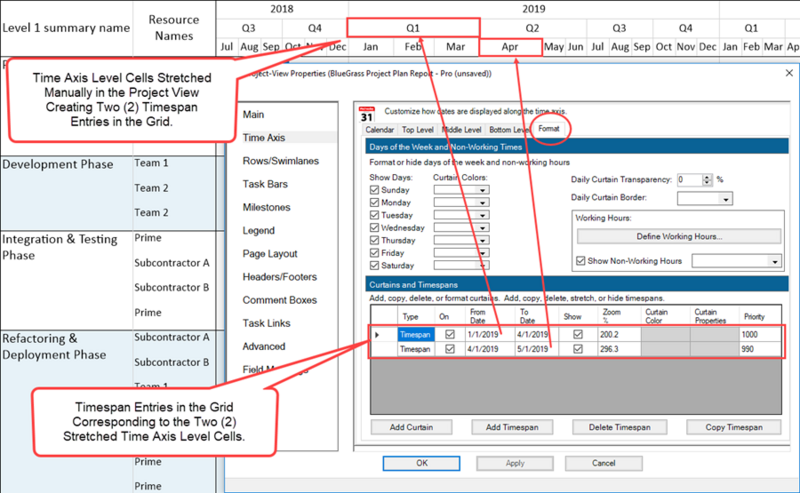The height and width of the screenshot is (493, 800).
Task: Open Task Bars settings
Action: tap(265, 184)
